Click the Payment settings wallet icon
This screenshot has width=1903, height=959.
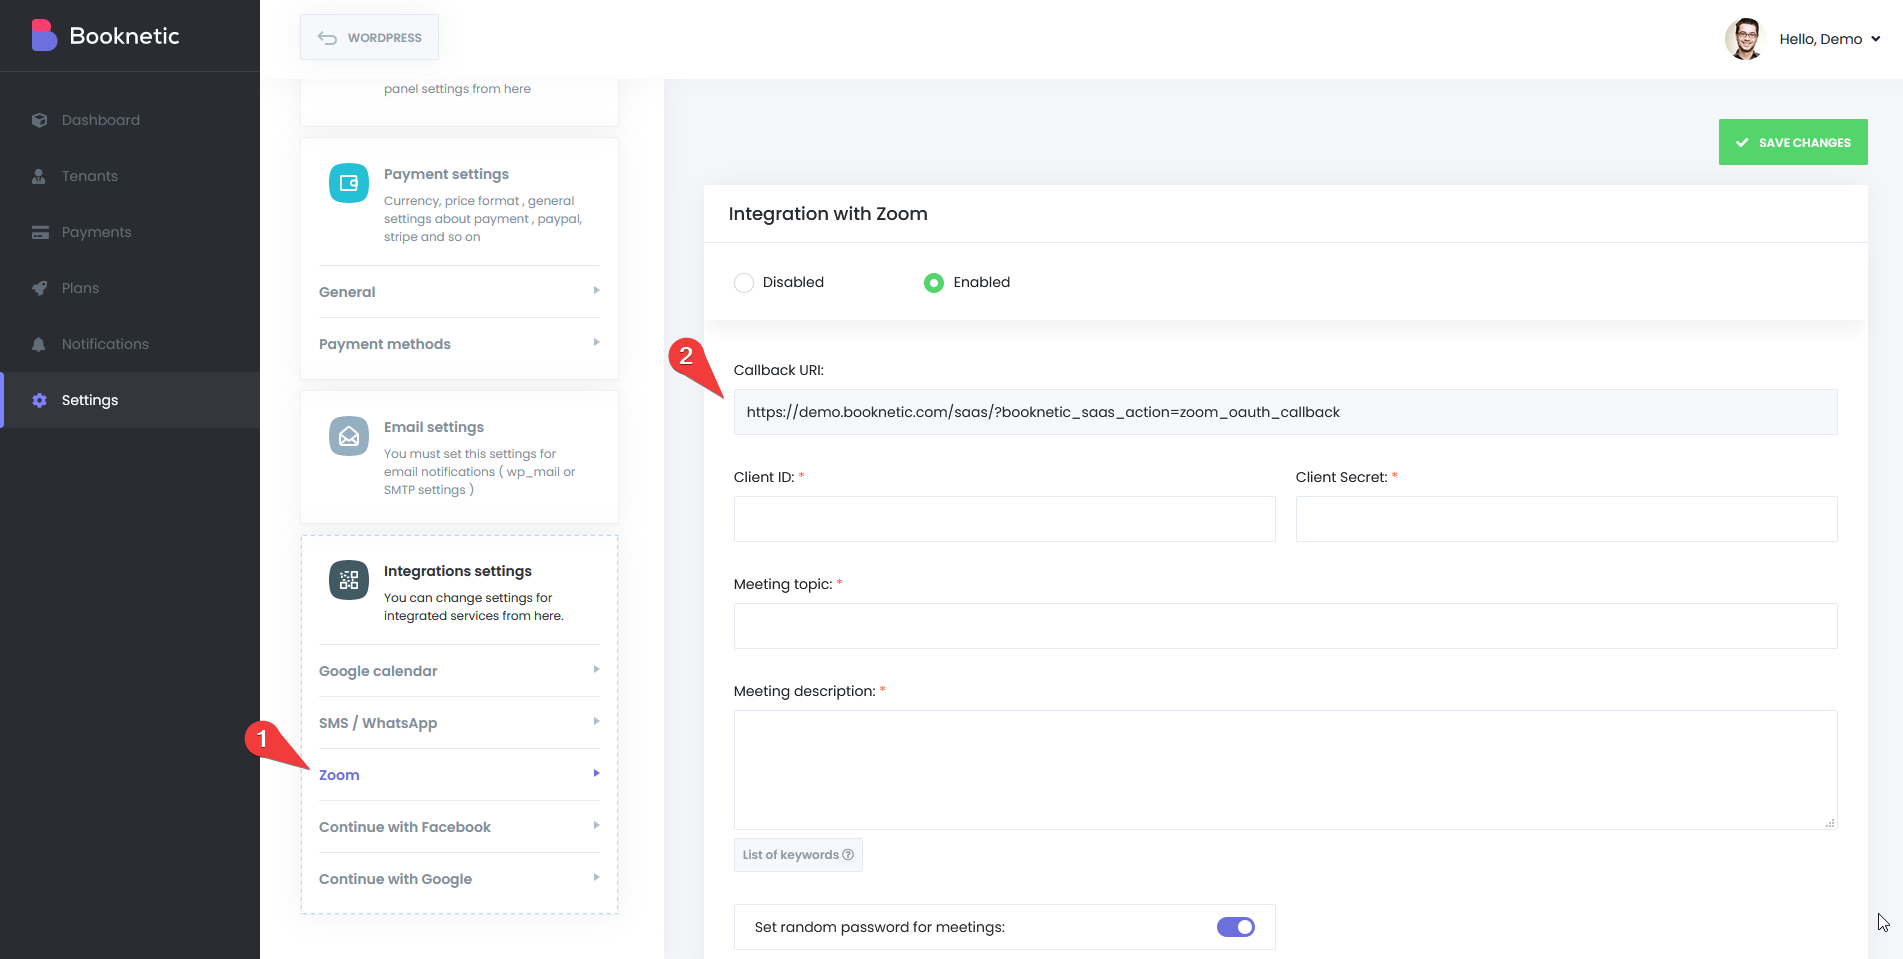coord(349,183)
